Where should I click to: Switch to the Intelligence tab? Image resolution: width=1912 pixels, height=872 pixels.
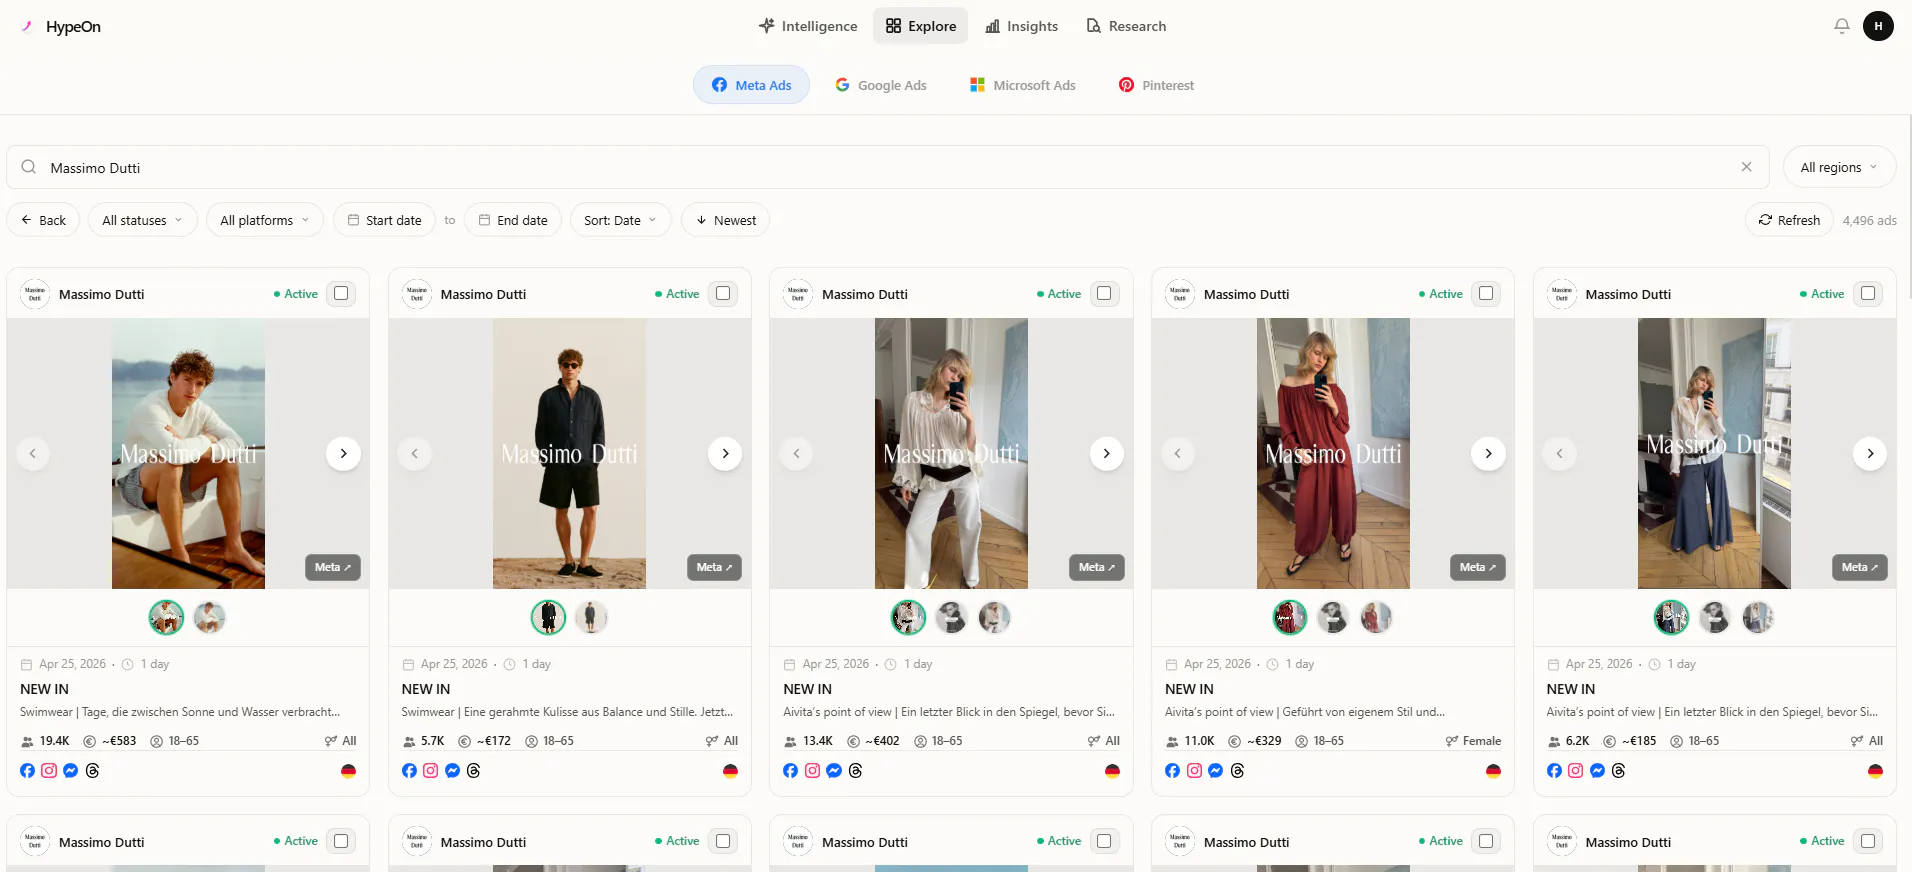(808, 26)
